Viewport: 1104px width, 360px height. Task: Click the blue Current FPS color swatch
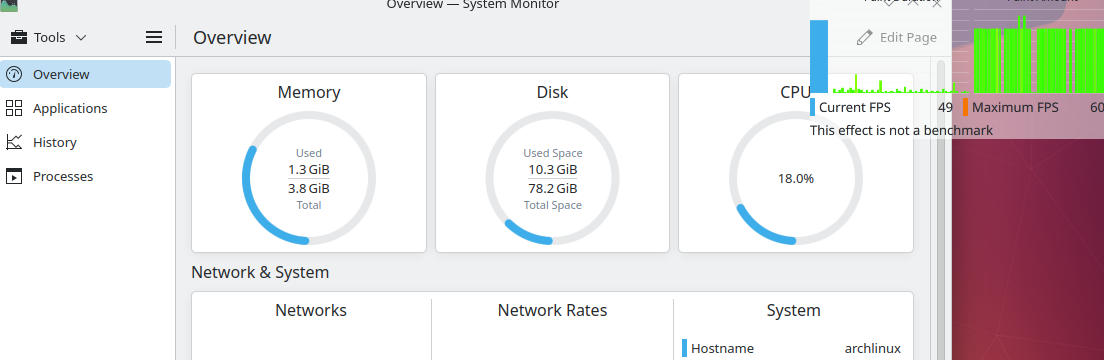813,107
